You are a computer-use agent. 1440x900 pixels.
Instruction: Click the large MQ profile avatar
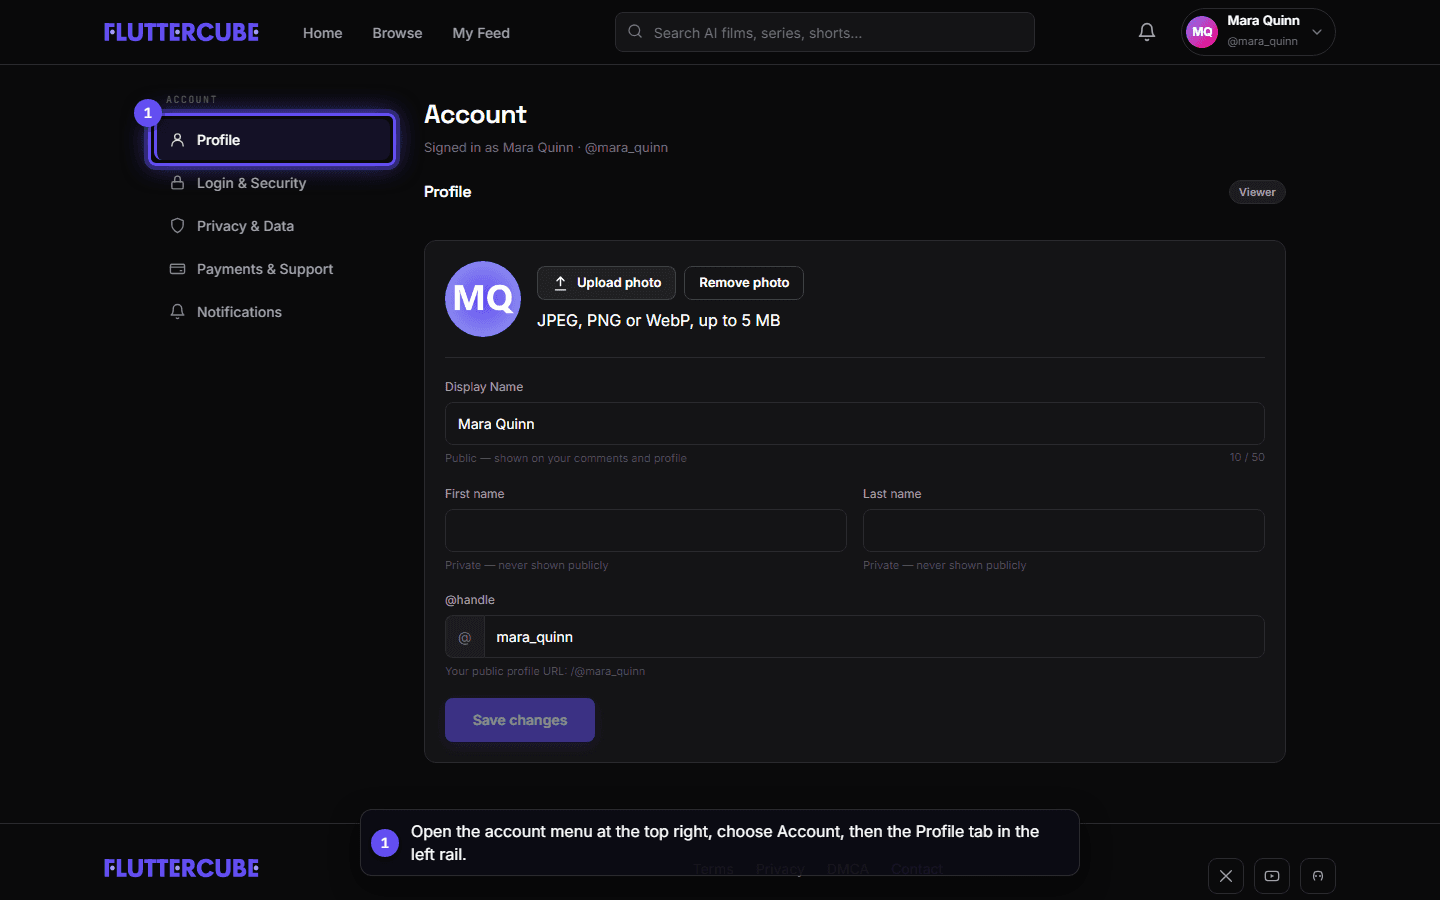pyautogui.click(x=483, y=299)
